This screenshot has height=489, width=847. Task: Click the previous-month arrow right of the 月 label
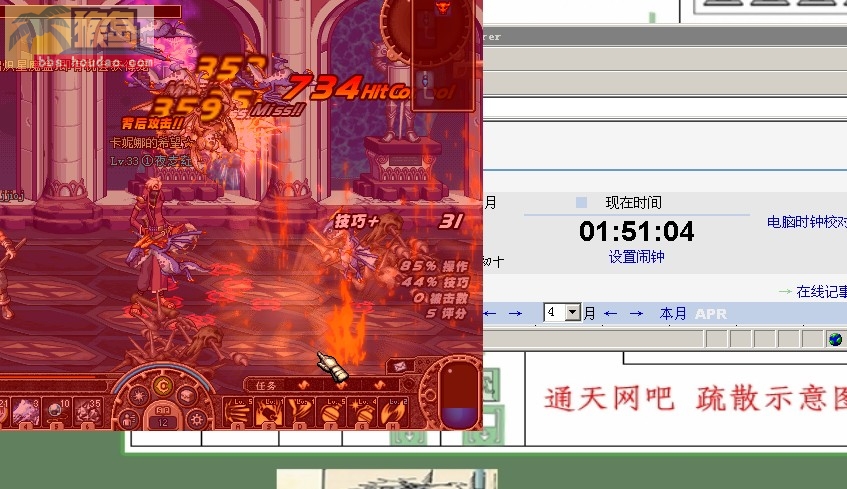tap(610, 313)
